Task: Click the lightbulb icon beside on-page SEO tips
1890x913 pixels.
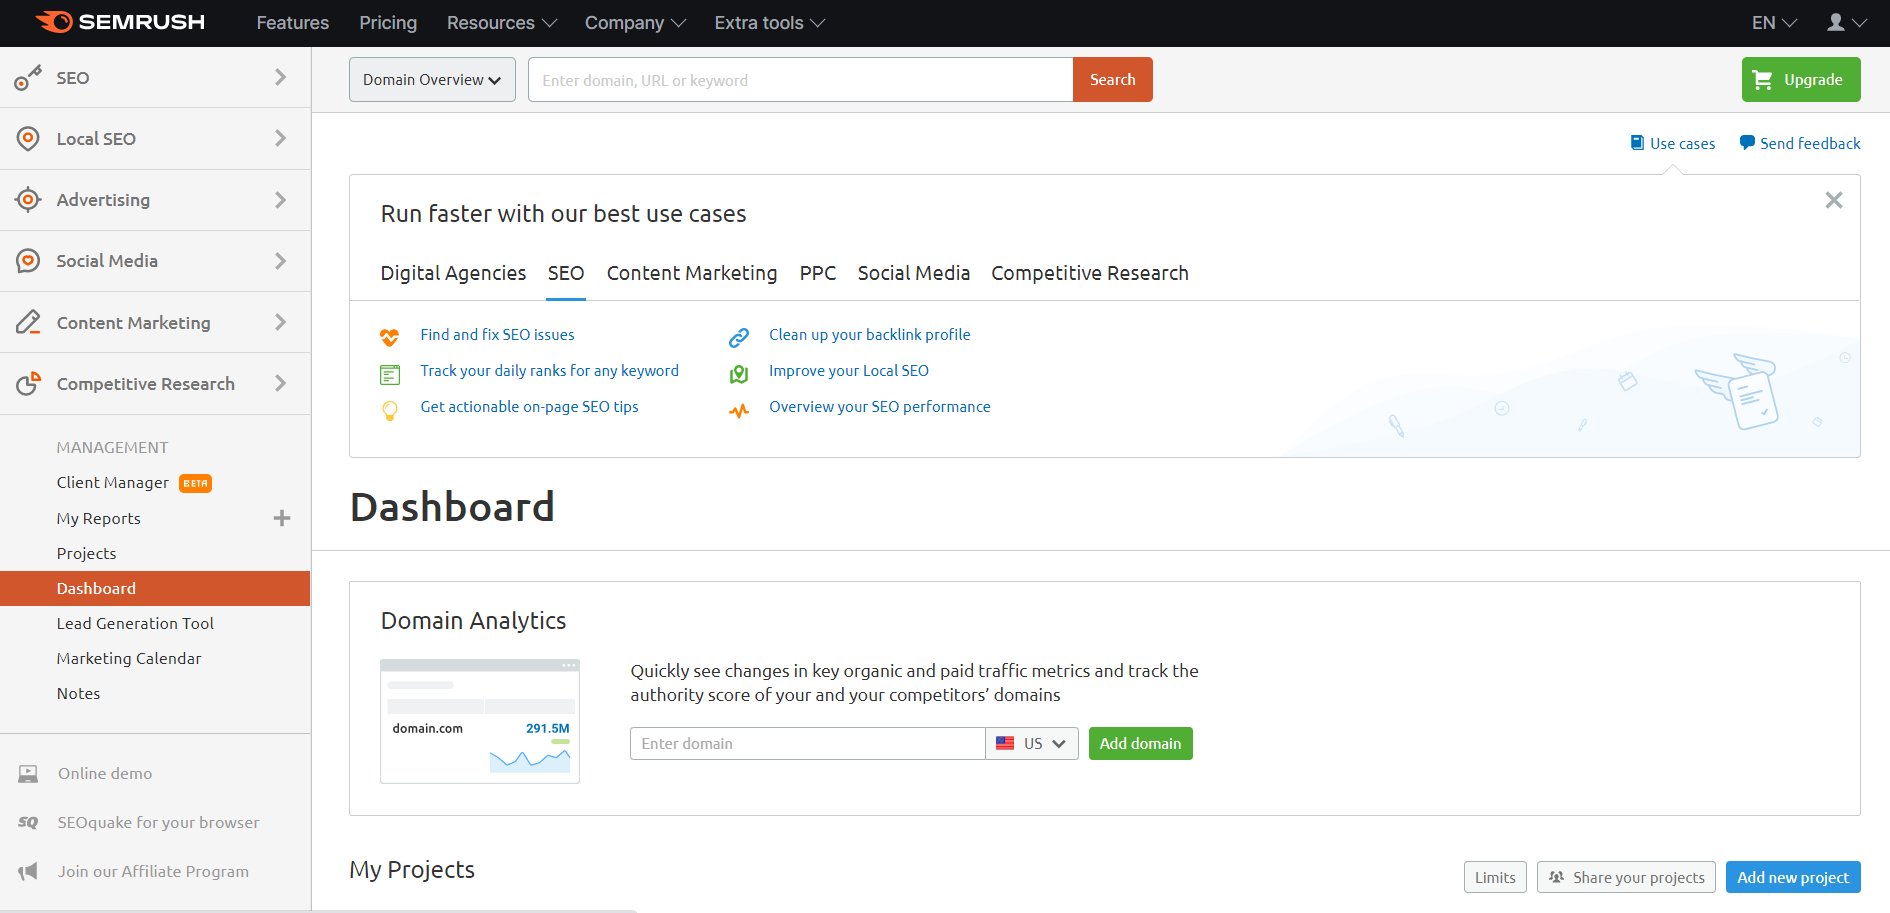Action: point(390,410)
